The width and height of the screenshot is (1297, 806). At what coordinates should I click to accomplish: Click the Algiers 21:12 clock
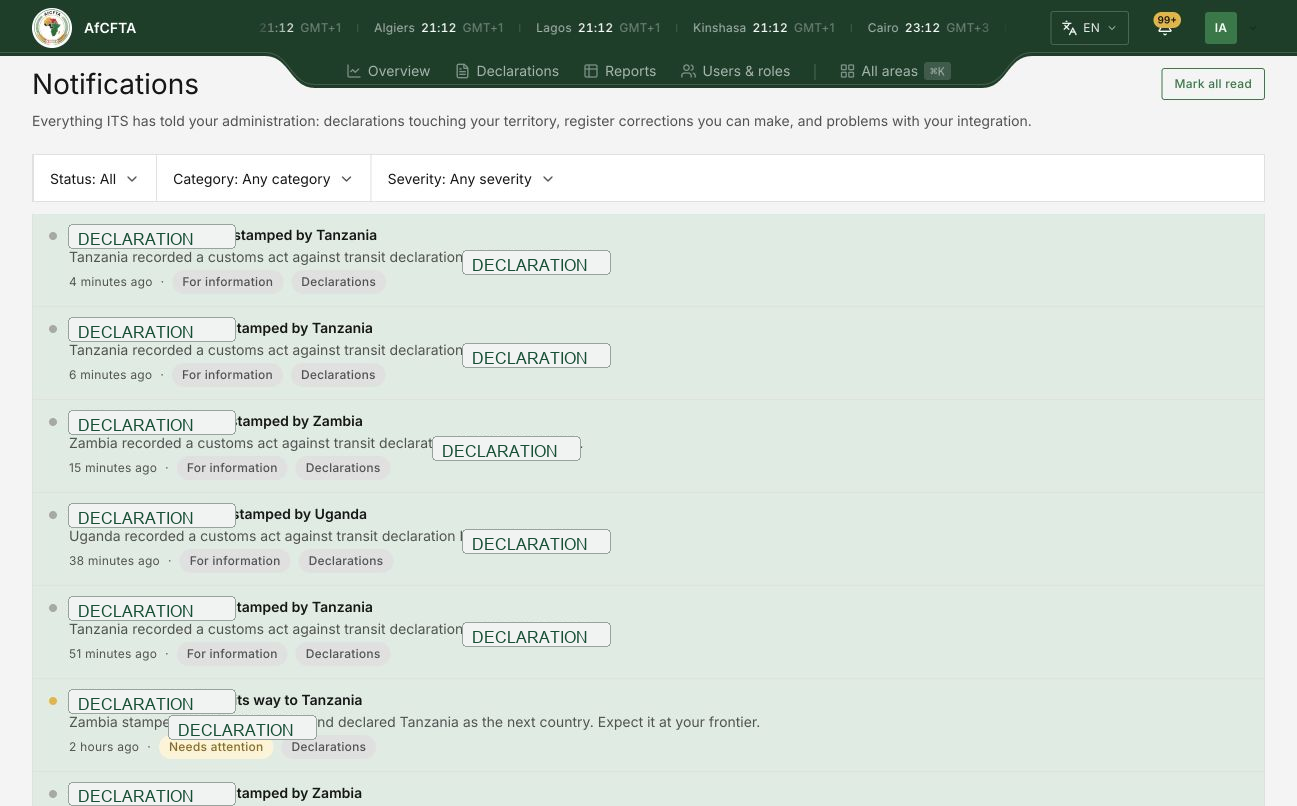click(x=438, y=28)
